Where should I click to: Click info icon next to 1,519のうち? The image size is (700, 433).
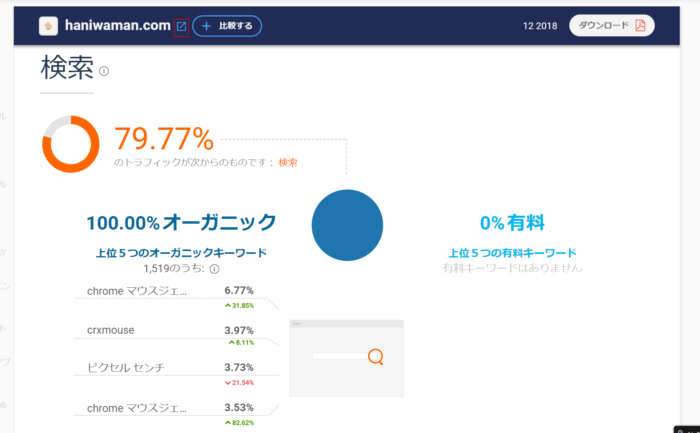214,269
